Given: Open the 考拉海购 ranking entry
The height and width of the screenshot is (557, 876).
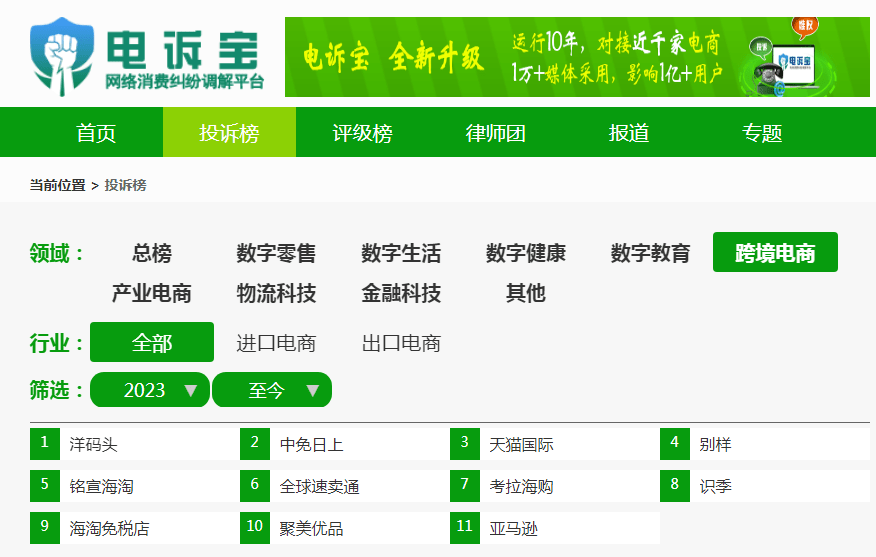Looking at the screenshot, I should [x=521, y=486].
